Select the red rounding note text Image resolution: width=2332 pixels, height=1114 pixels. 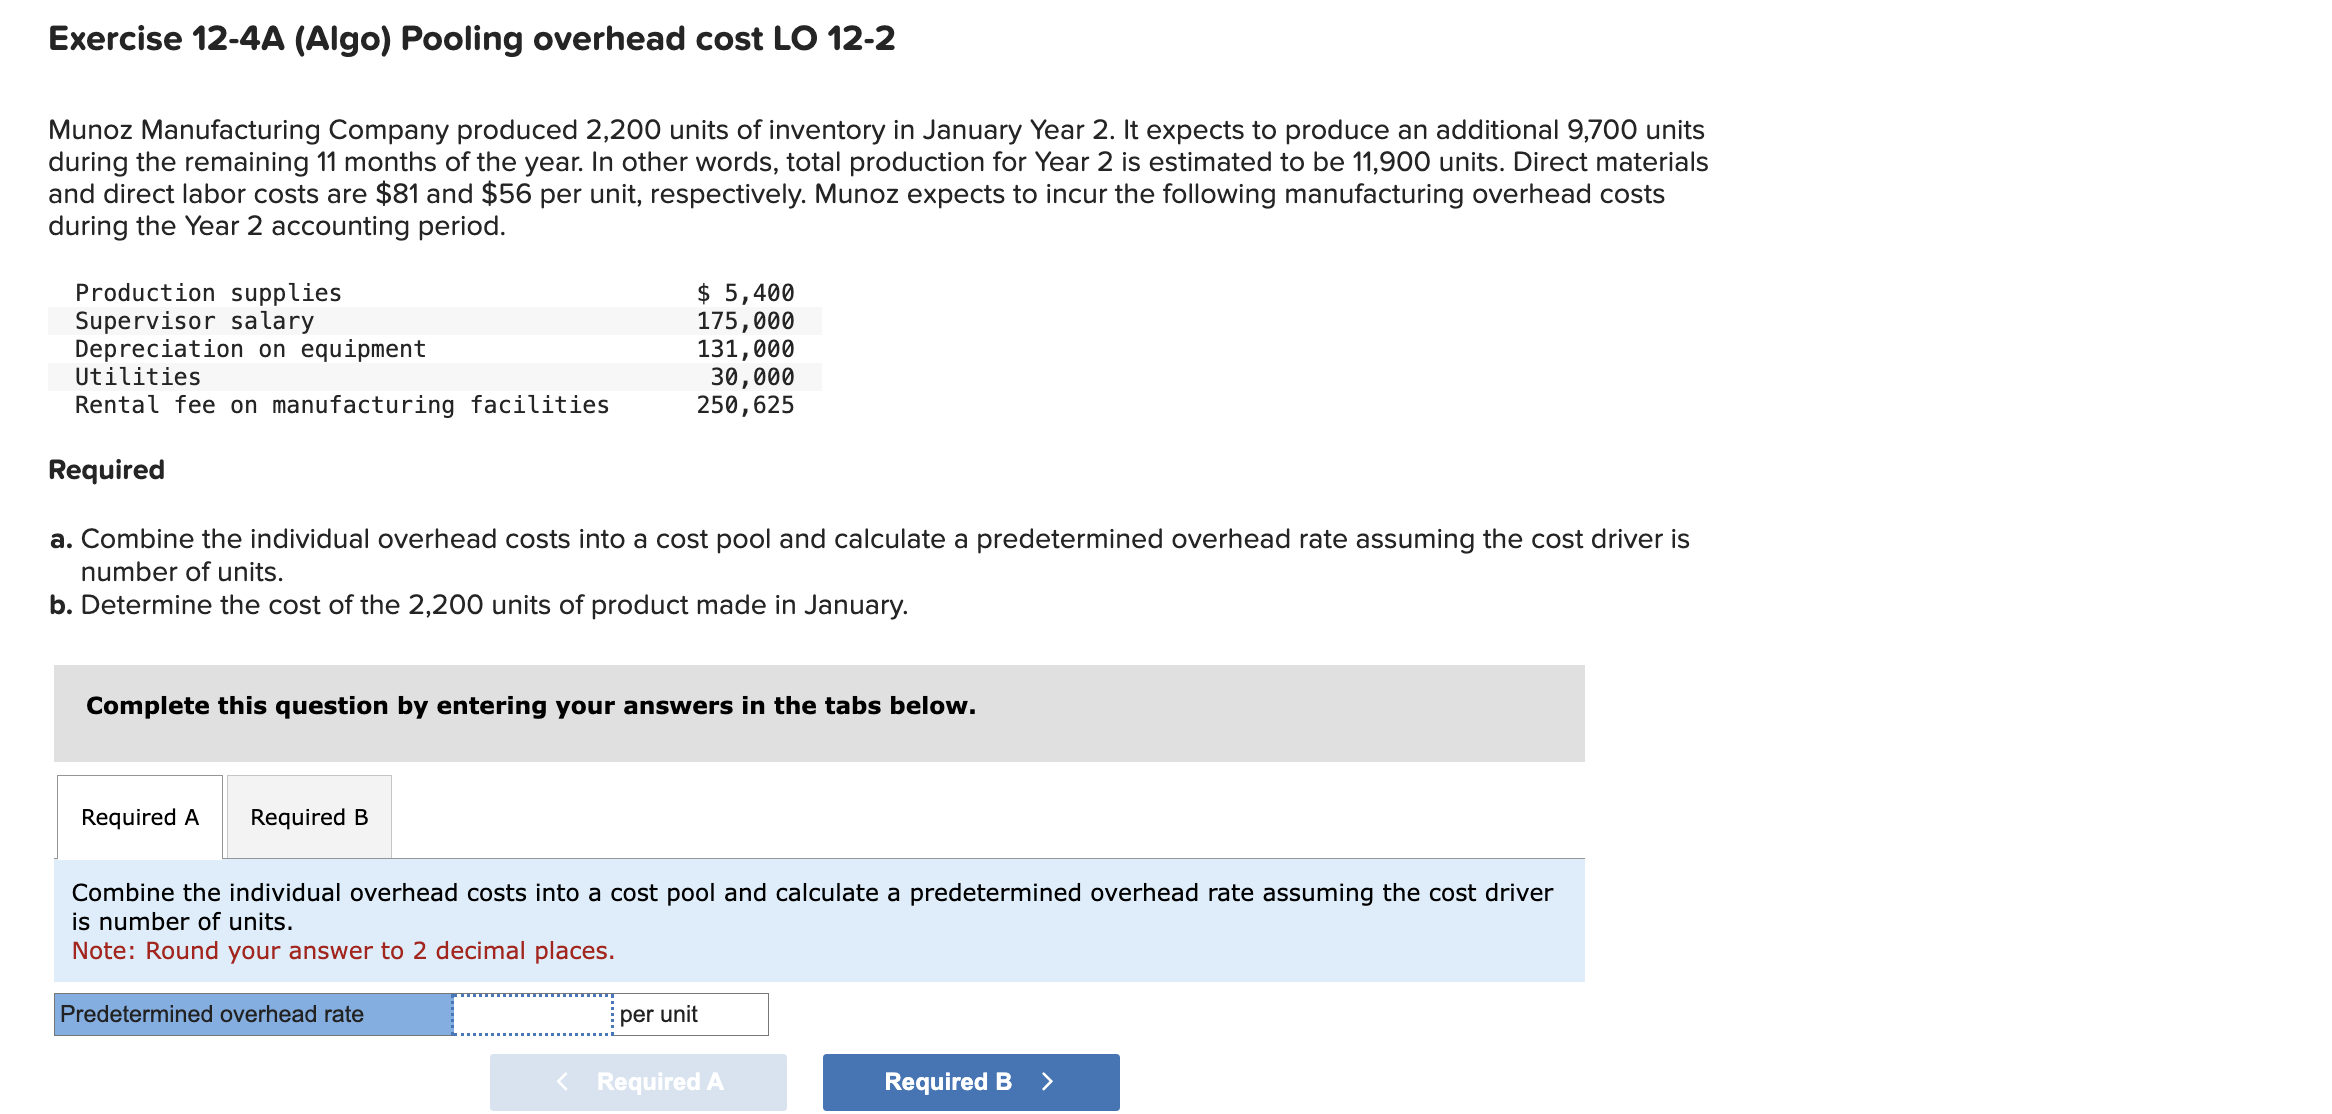coord(342,950)
